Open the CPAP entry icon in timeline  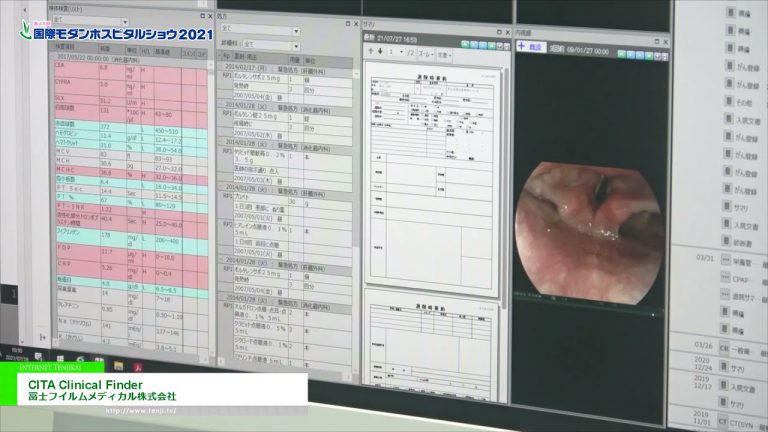[725, 278]
